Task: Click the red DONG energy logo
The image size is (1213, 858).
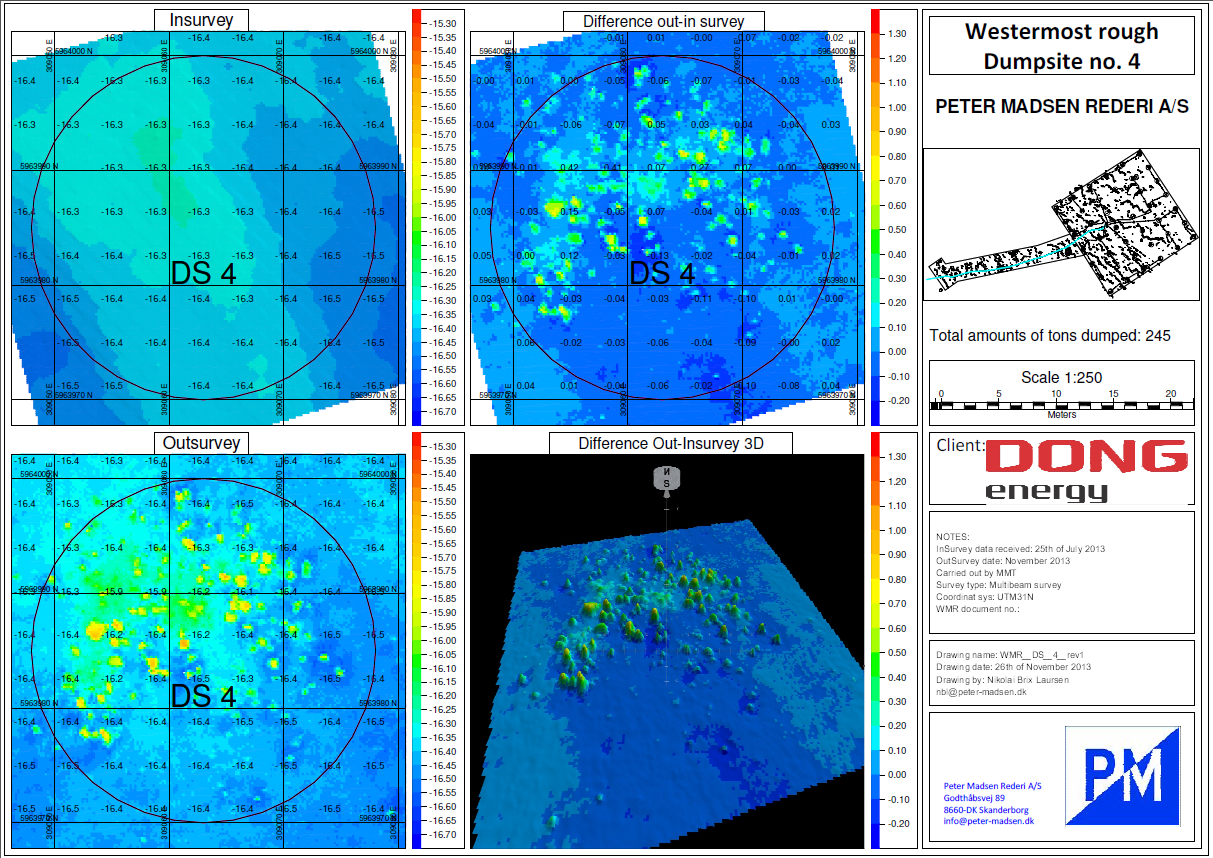Action: (1087, 470)
